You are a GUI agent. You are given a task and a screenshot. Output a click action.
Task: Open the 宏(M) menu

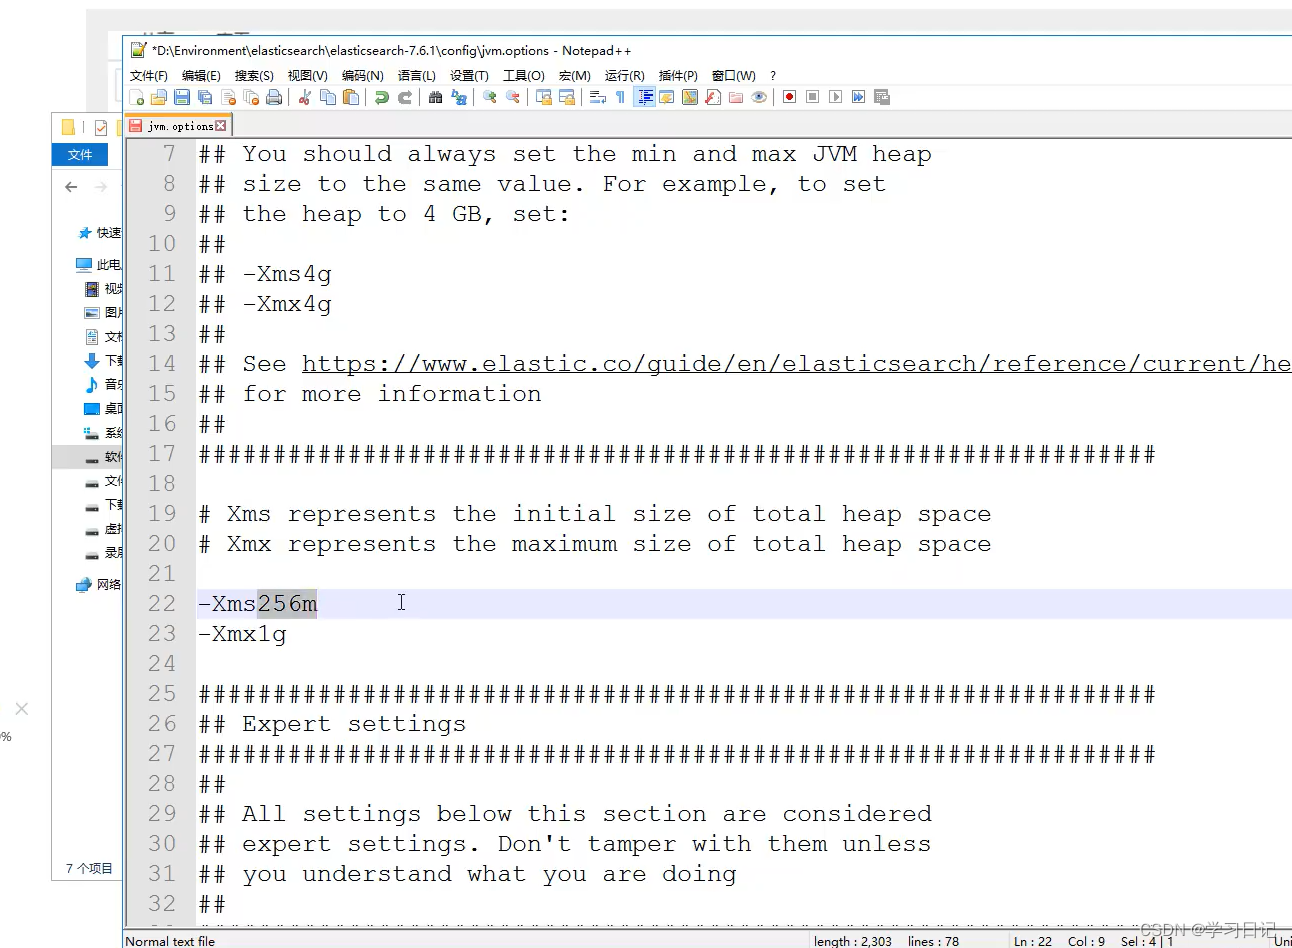point(574,76)
